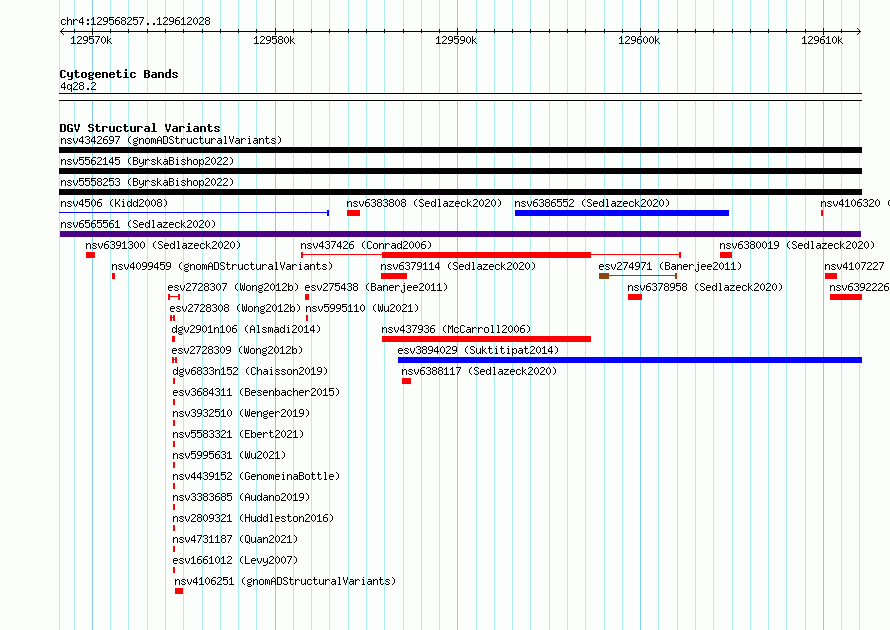
Task: Click the 129600k ruler position
Action: 639,40
